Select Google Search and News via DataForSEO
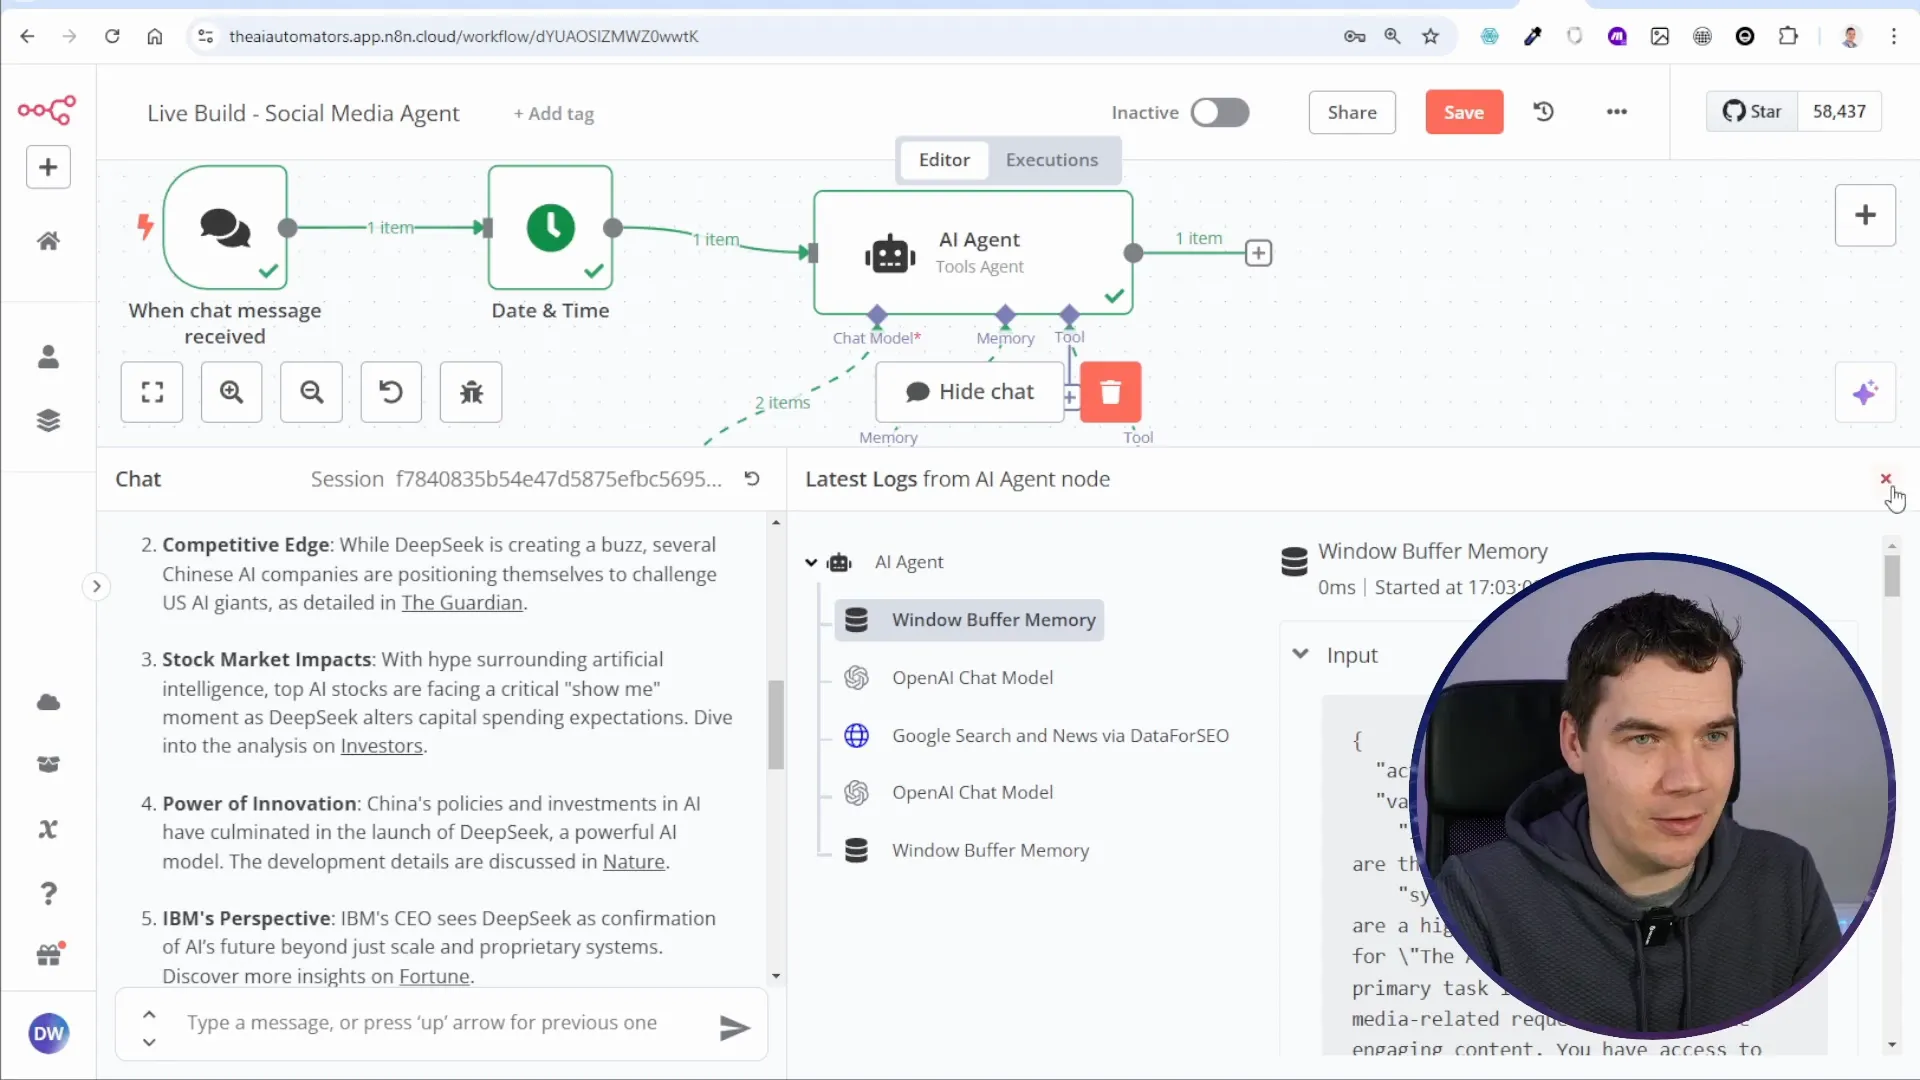Viewport: 1920px width, 1080px height. [x=1060, y=736]
